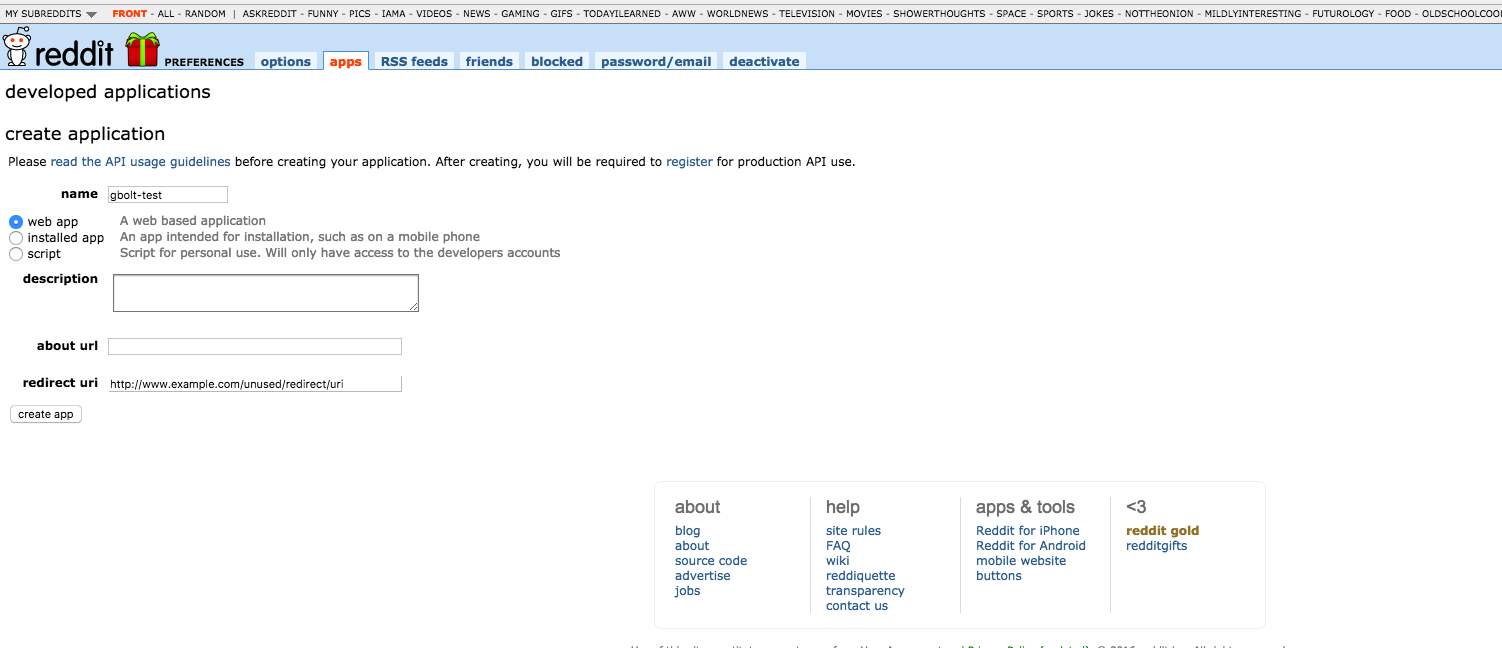
Task: Open the friends tab
Action: [x=489, y=61]
